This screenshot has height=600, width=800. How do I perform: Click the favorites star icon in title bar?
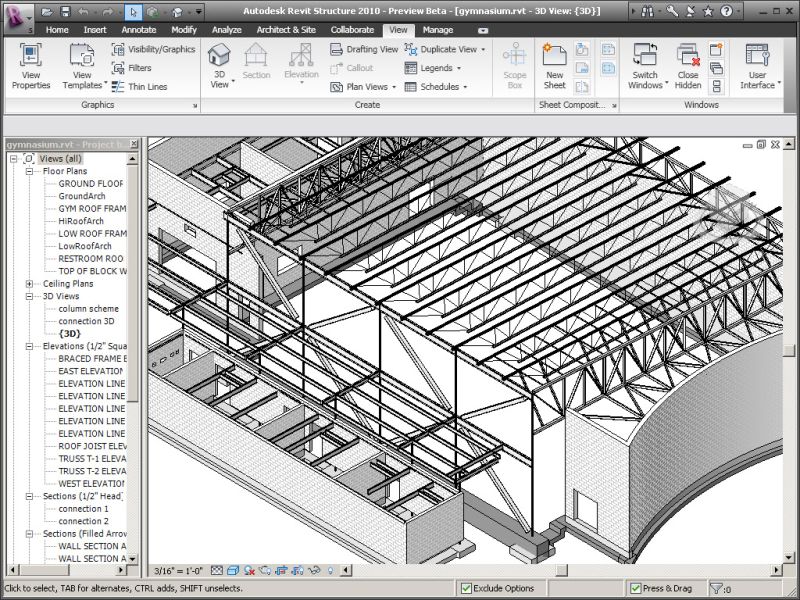(x=708, y=11)
